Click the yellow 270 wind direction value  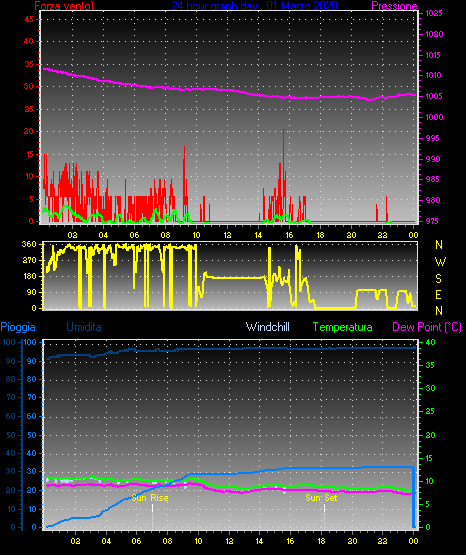coord(29,261)
